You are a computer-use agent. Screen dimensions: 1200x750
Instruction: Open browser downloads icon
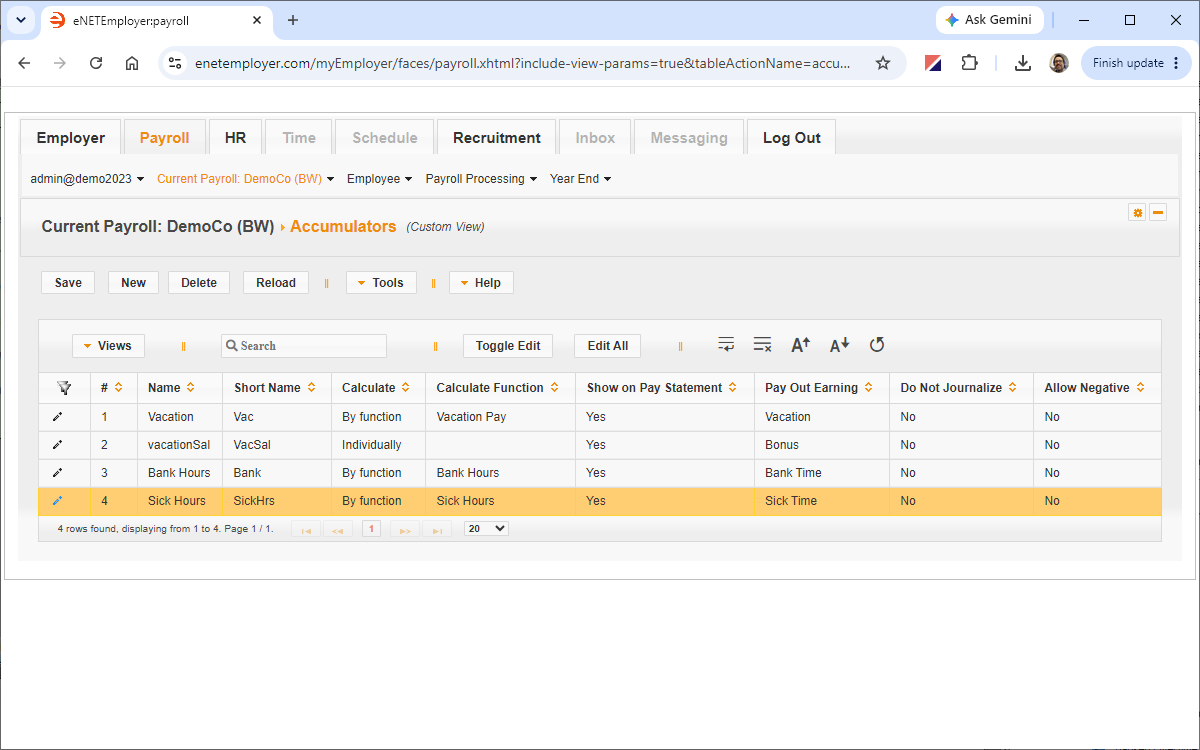pos(1022,63)
